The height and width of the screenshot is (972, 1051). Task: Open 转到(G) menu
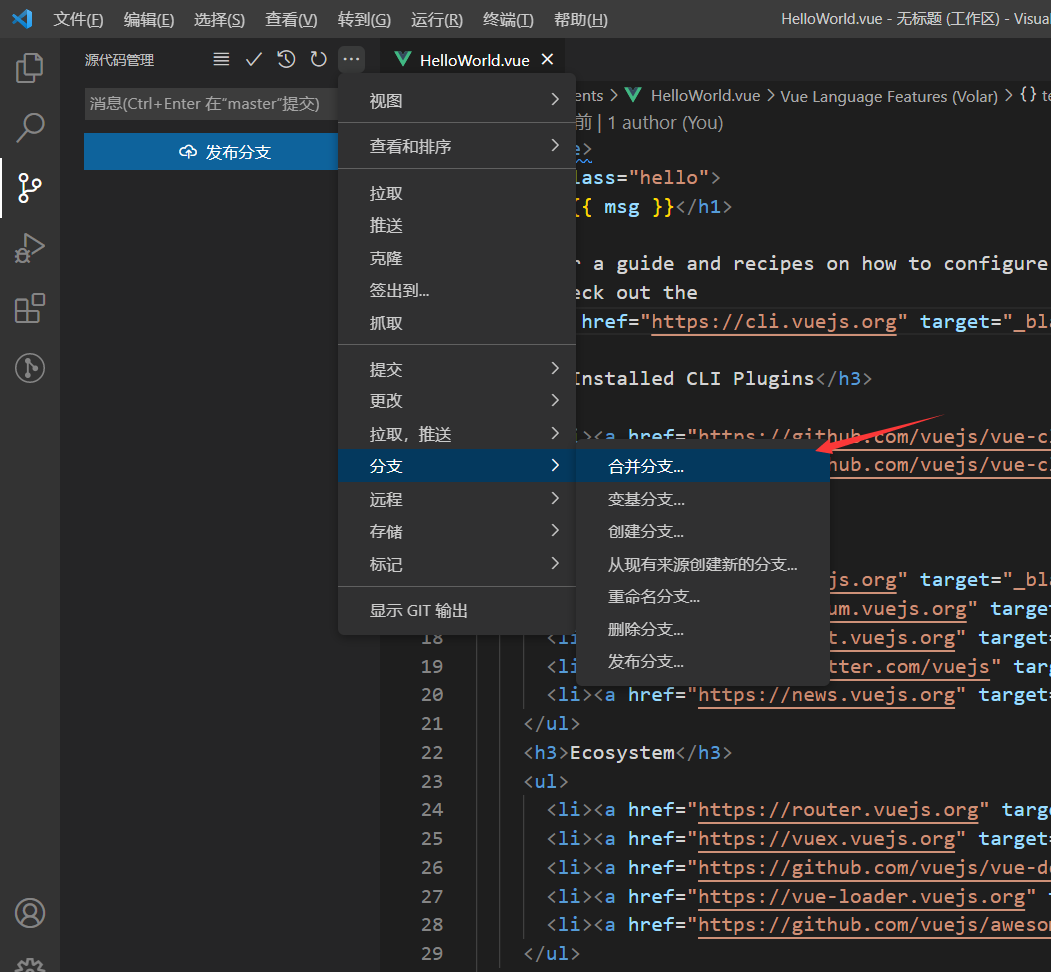(364, 19)
